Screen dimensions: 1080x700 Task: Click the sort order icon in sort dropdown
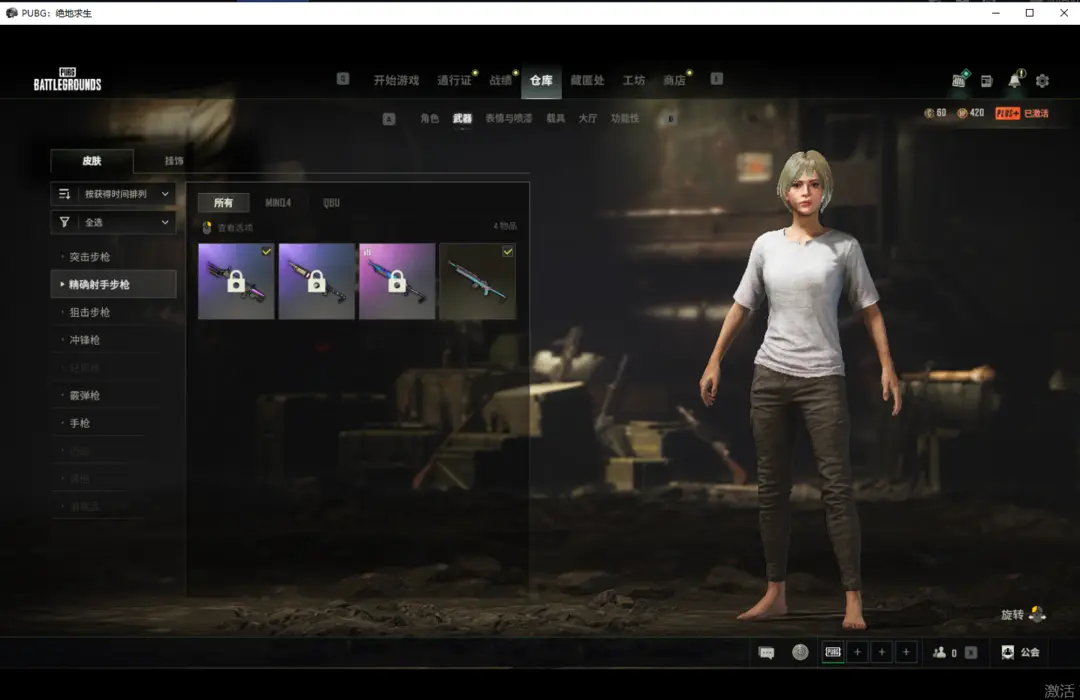tap(64, 194)
